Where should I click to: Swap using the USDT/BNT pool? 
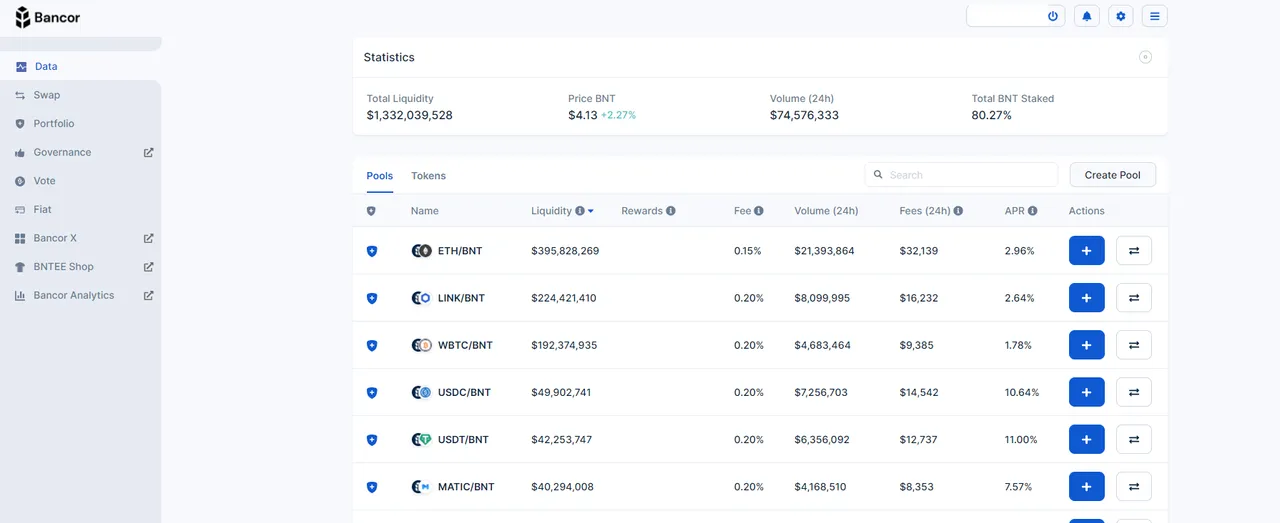click(x=1134, y=439)
